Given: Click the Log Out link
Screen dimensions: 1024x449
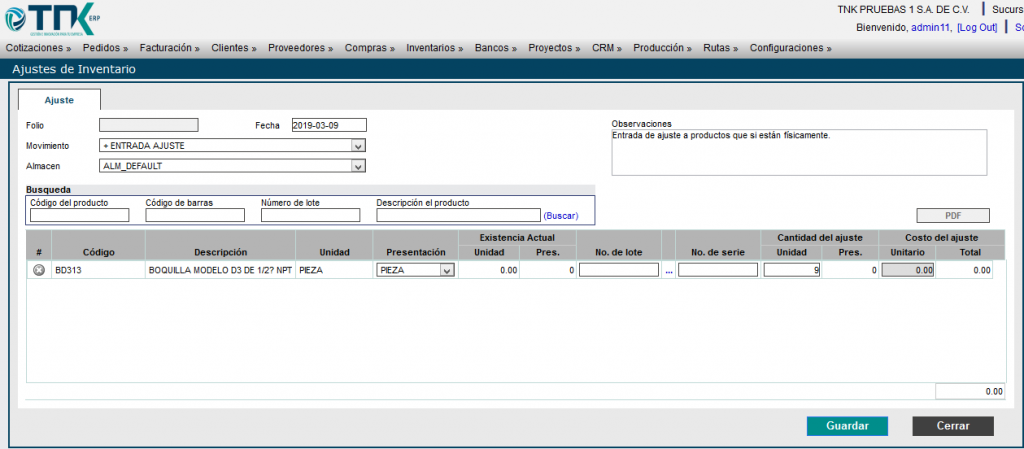Looking at the screenshot, I should click(x=977, y=27).
